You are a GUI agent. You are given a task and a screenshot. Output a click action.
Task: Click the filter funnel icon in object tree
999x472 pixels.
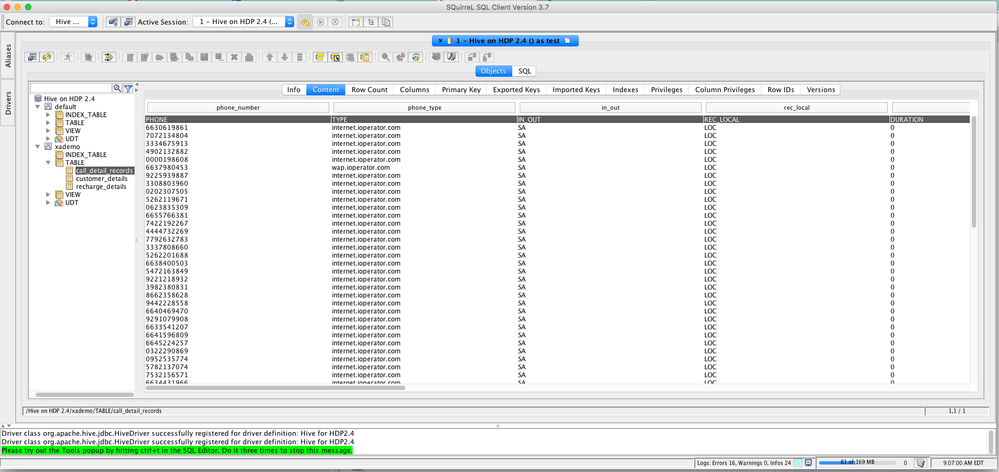pos(128,89)
